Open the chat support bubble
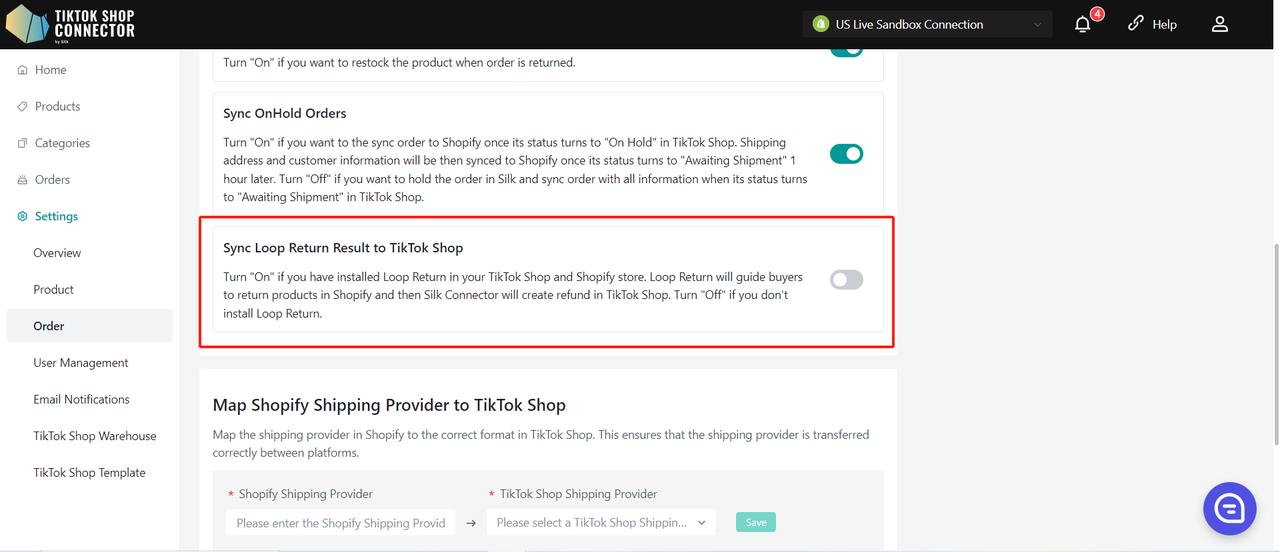This screenshot has width=1280, height=552. click(1229, 509)
